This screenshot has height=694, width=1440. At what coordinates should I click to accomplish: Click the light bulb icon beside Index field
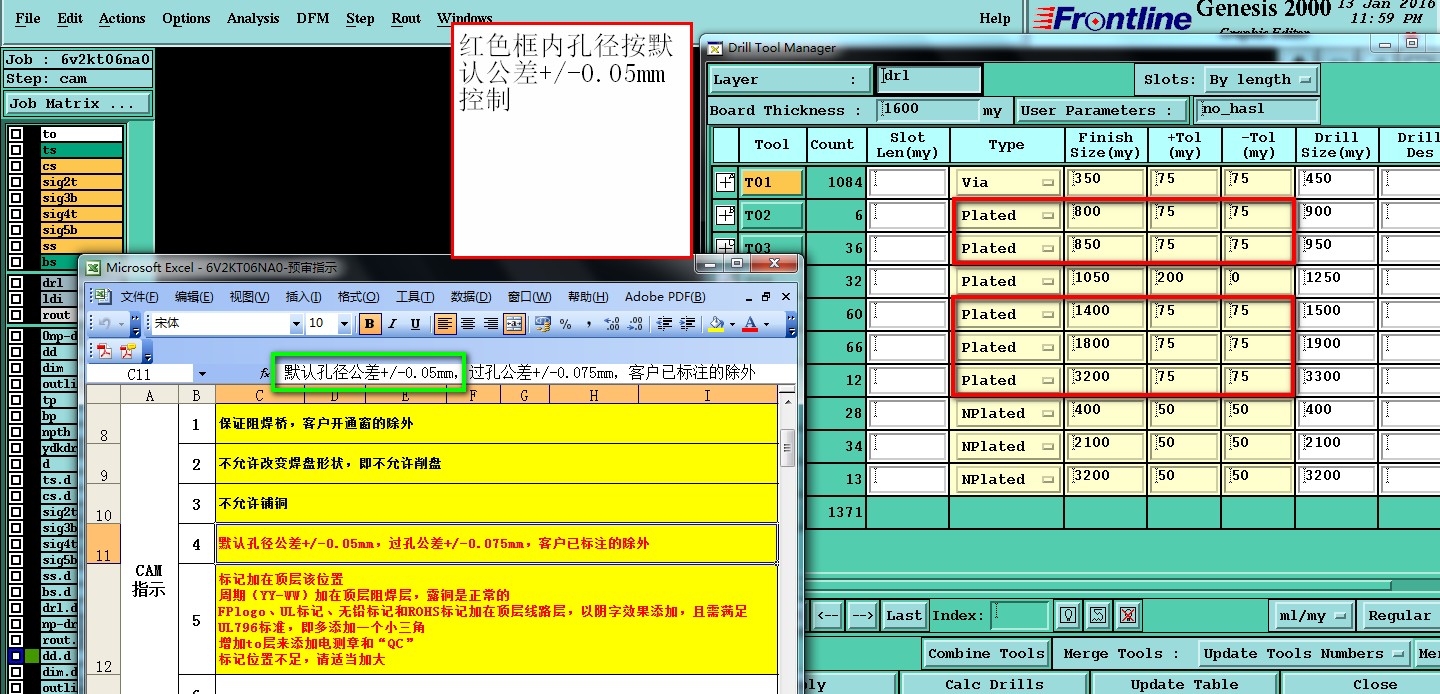click(1069, 615)
